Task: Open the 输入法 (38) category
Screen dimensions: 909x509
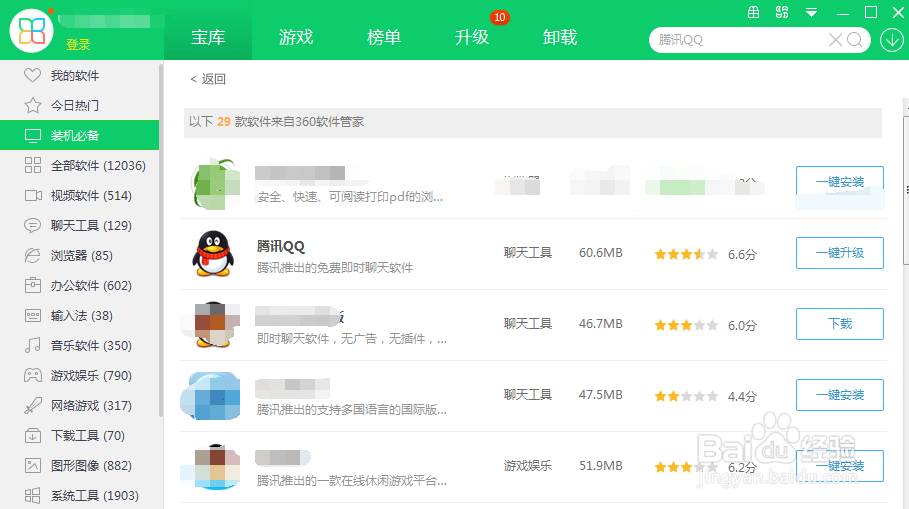Action: click(x=79, y=316)
